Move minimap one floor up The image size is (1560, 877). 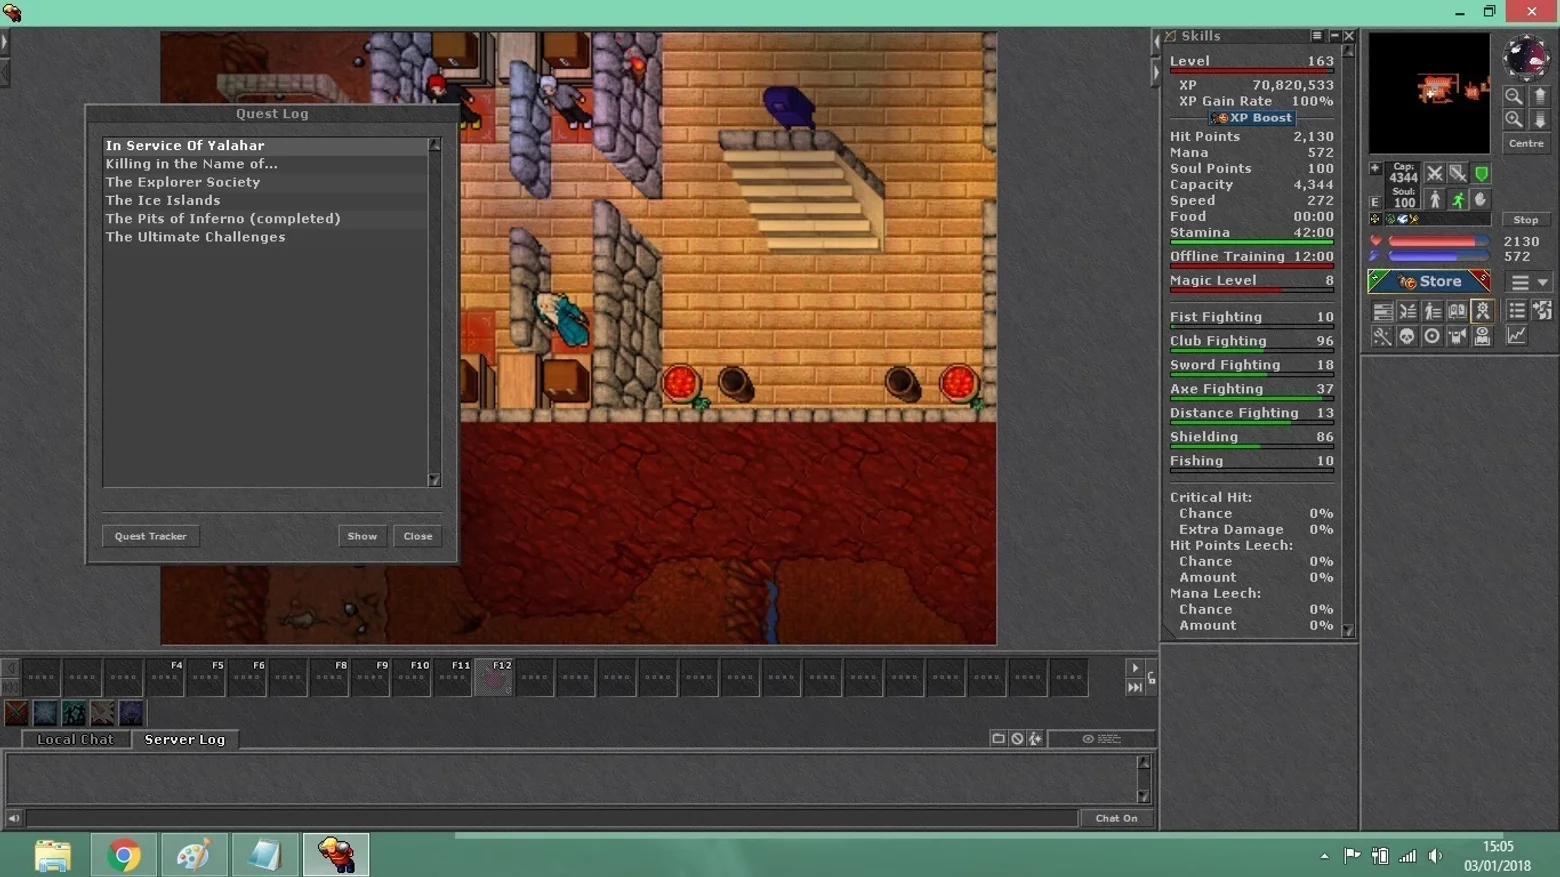[1540, 96]
